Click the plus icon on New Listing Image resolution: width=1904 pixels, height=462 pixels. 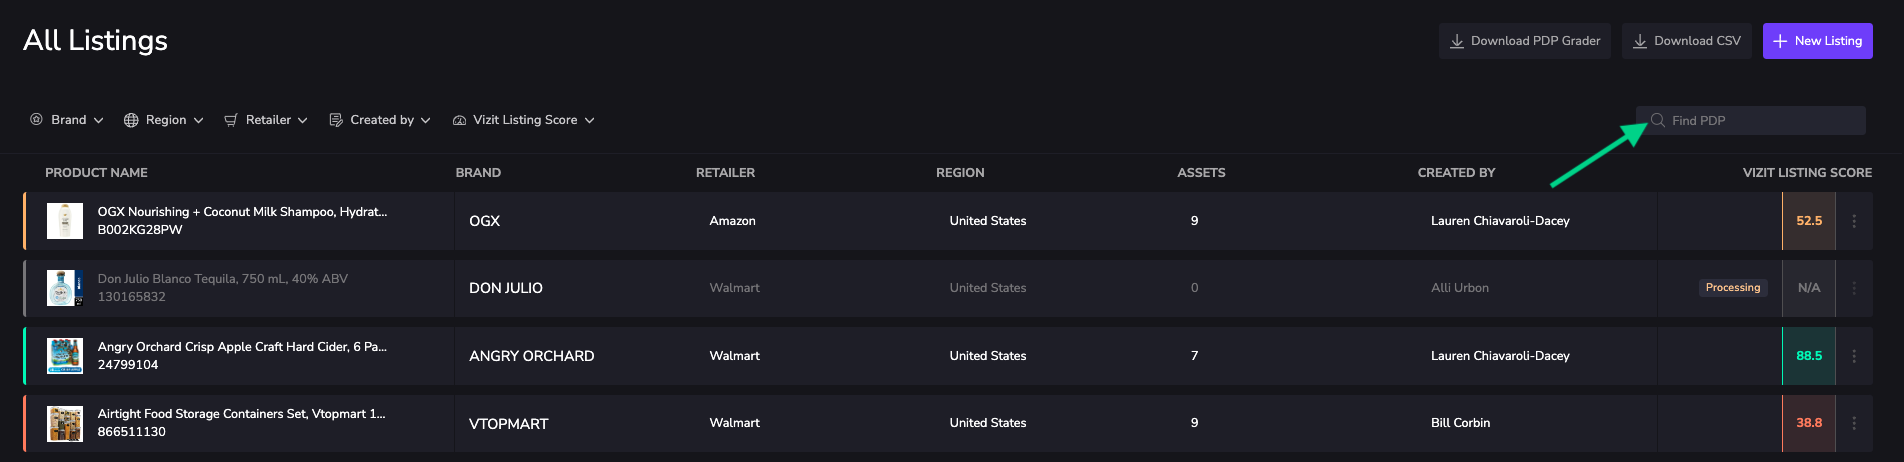(x=1780, y=41)
